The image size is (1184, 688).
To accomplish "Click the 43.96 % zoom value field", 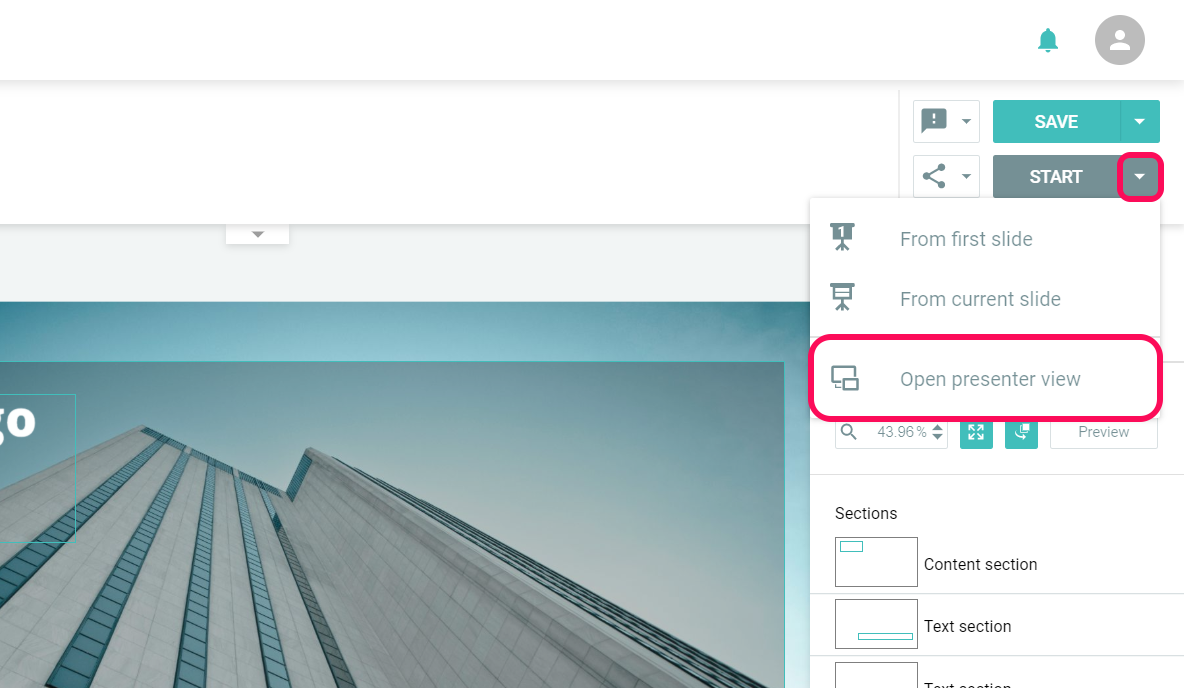I will [901, 432].
